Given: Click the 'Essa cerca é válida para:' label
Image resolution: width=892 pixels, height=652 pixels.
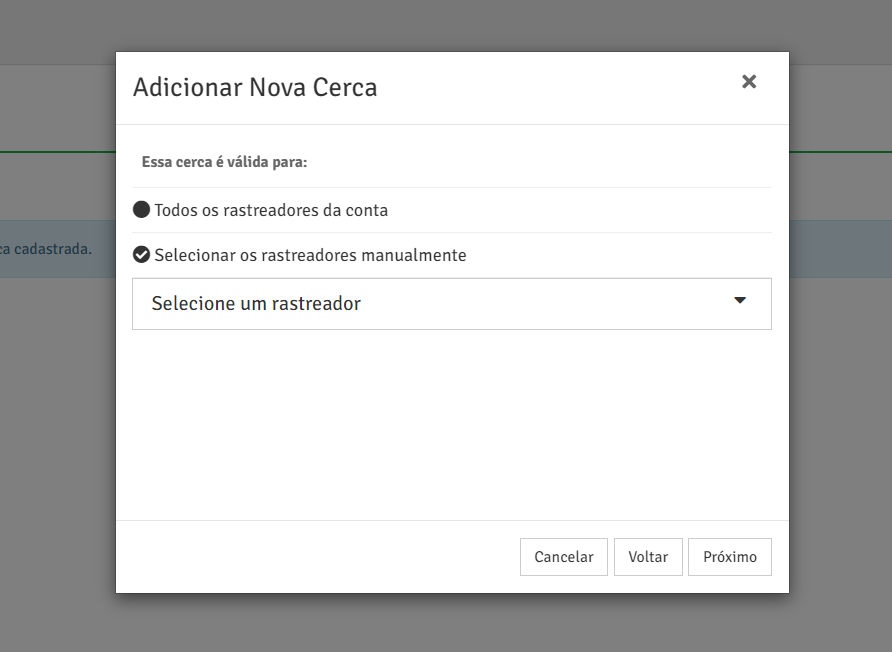Looking at the screenshot, I should tap(224, 162).
